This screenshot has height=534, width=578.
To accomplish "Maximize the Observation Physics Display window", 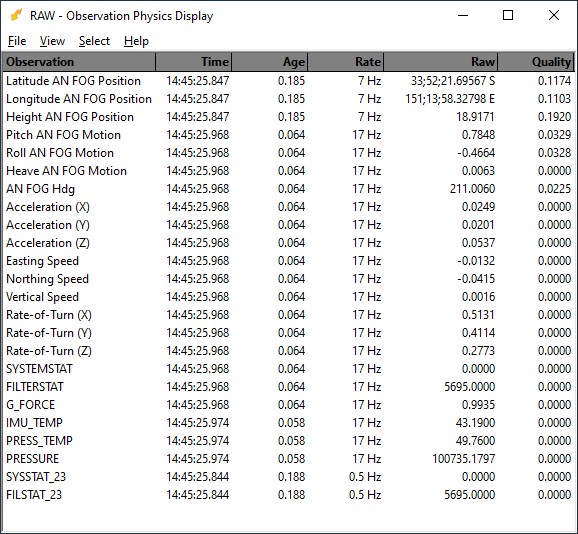I will (508, 15).
